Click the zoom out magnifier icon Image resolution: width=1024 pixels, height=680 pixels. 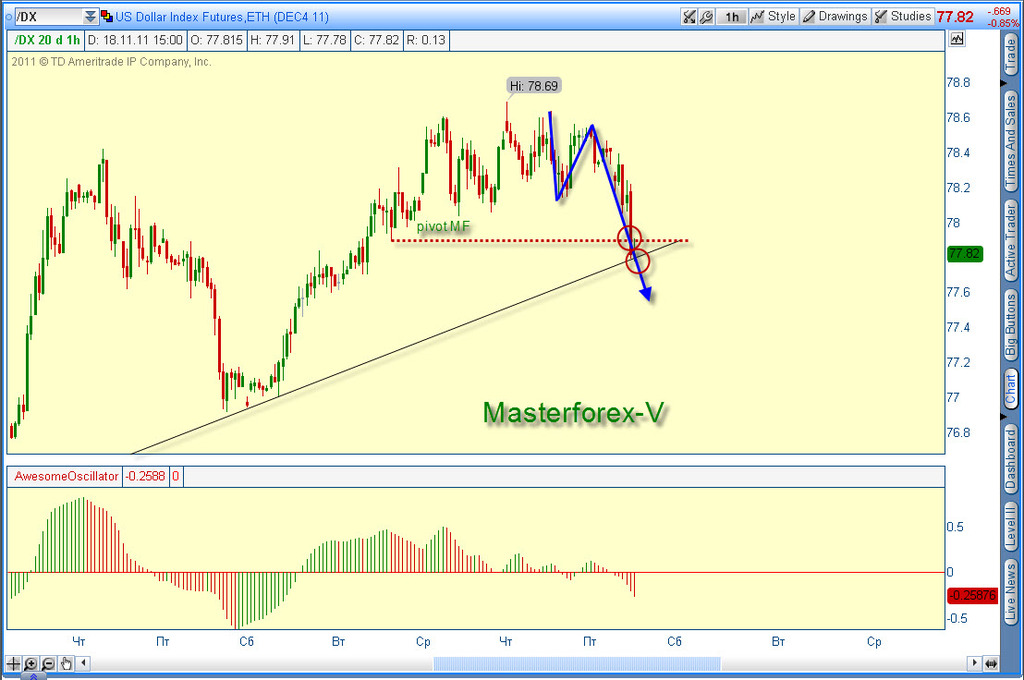click(48, 664)
